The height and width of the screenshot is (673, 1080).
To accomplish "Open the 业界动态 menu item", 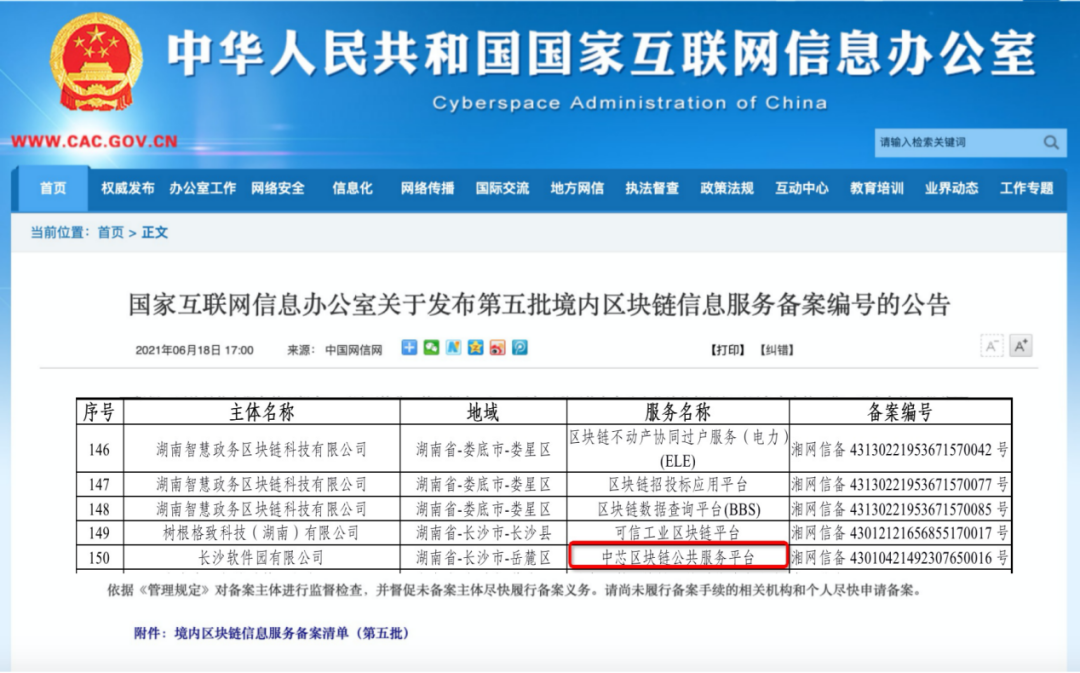I will tap(952, 188).
